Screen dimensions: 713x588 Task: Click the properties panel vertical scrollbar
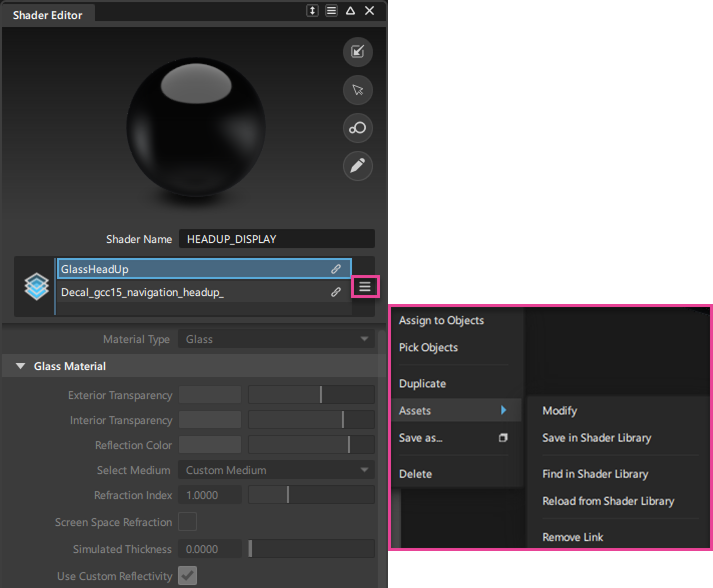point(382,458)
